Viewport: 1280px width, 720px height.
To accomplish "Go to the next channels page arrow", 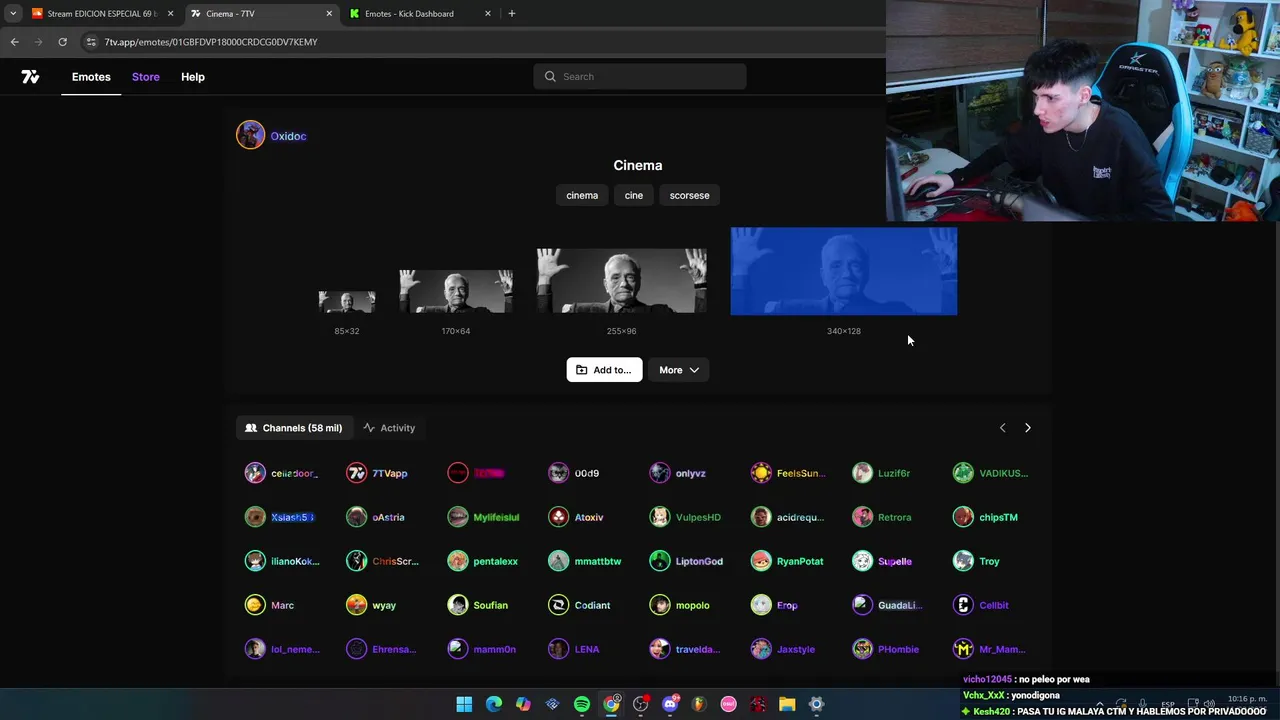I will coord(1027,428).
